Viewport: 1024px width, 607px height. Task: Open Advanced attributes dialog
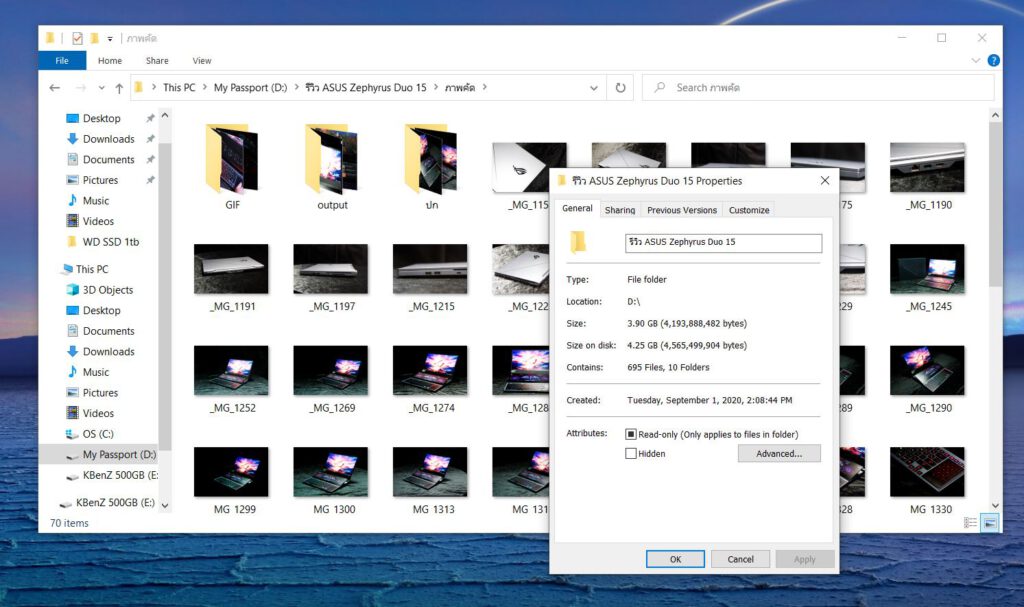point(779,453)
